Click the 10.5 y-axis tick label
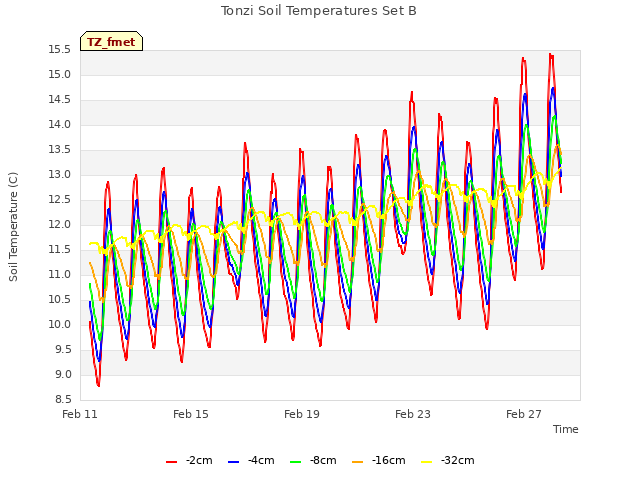Image resolution: width=640 pixels, height=480 pixels. 60,300
